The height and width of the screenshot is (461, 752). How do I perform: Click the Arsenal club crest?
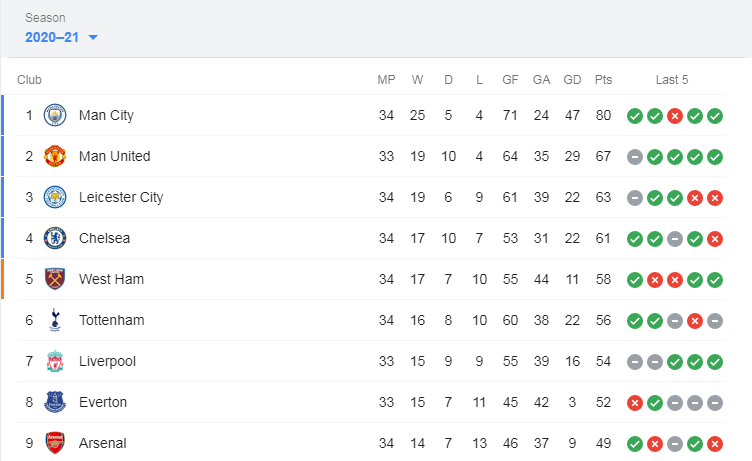[x=55, y=443]
